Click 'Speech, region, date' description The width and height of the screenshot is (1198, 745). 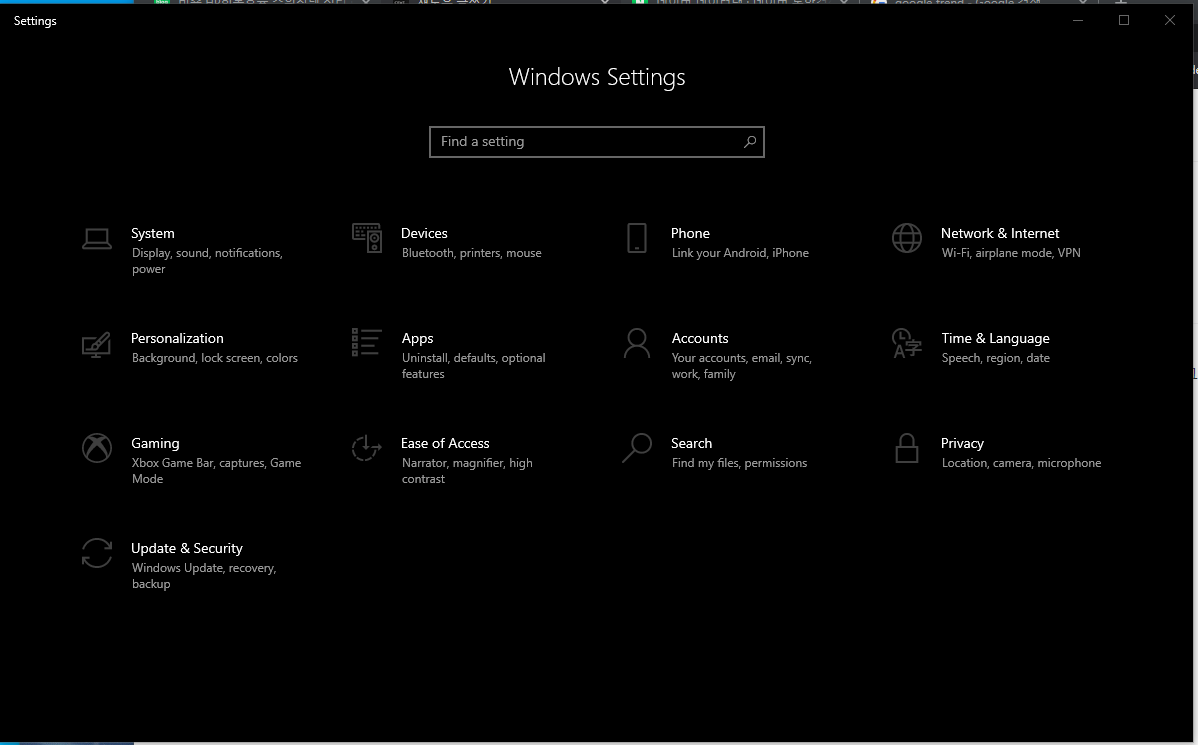(x=996, y=358)
